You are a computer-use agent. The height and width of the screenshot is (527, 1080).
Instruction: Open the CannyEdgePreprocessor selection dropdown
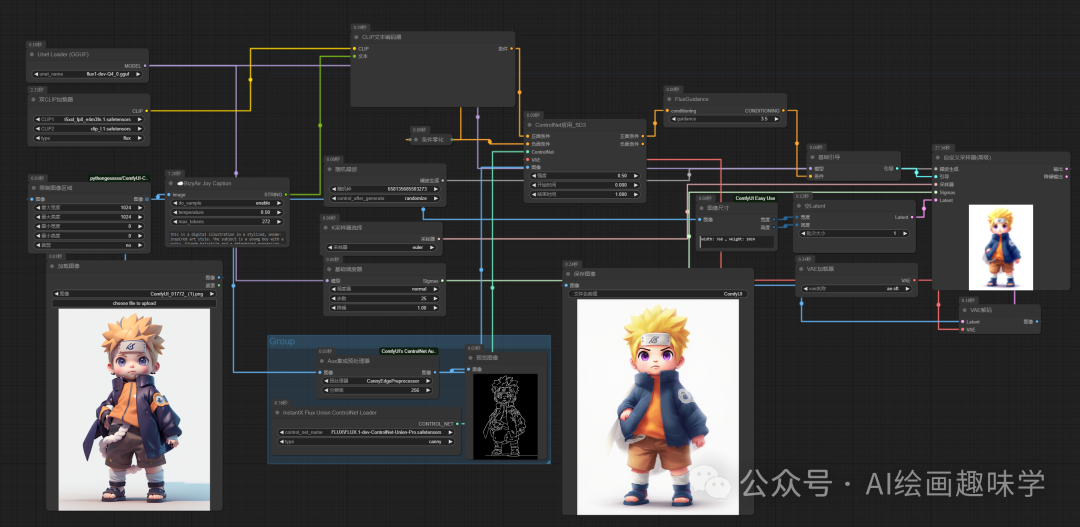coord(378,380)
